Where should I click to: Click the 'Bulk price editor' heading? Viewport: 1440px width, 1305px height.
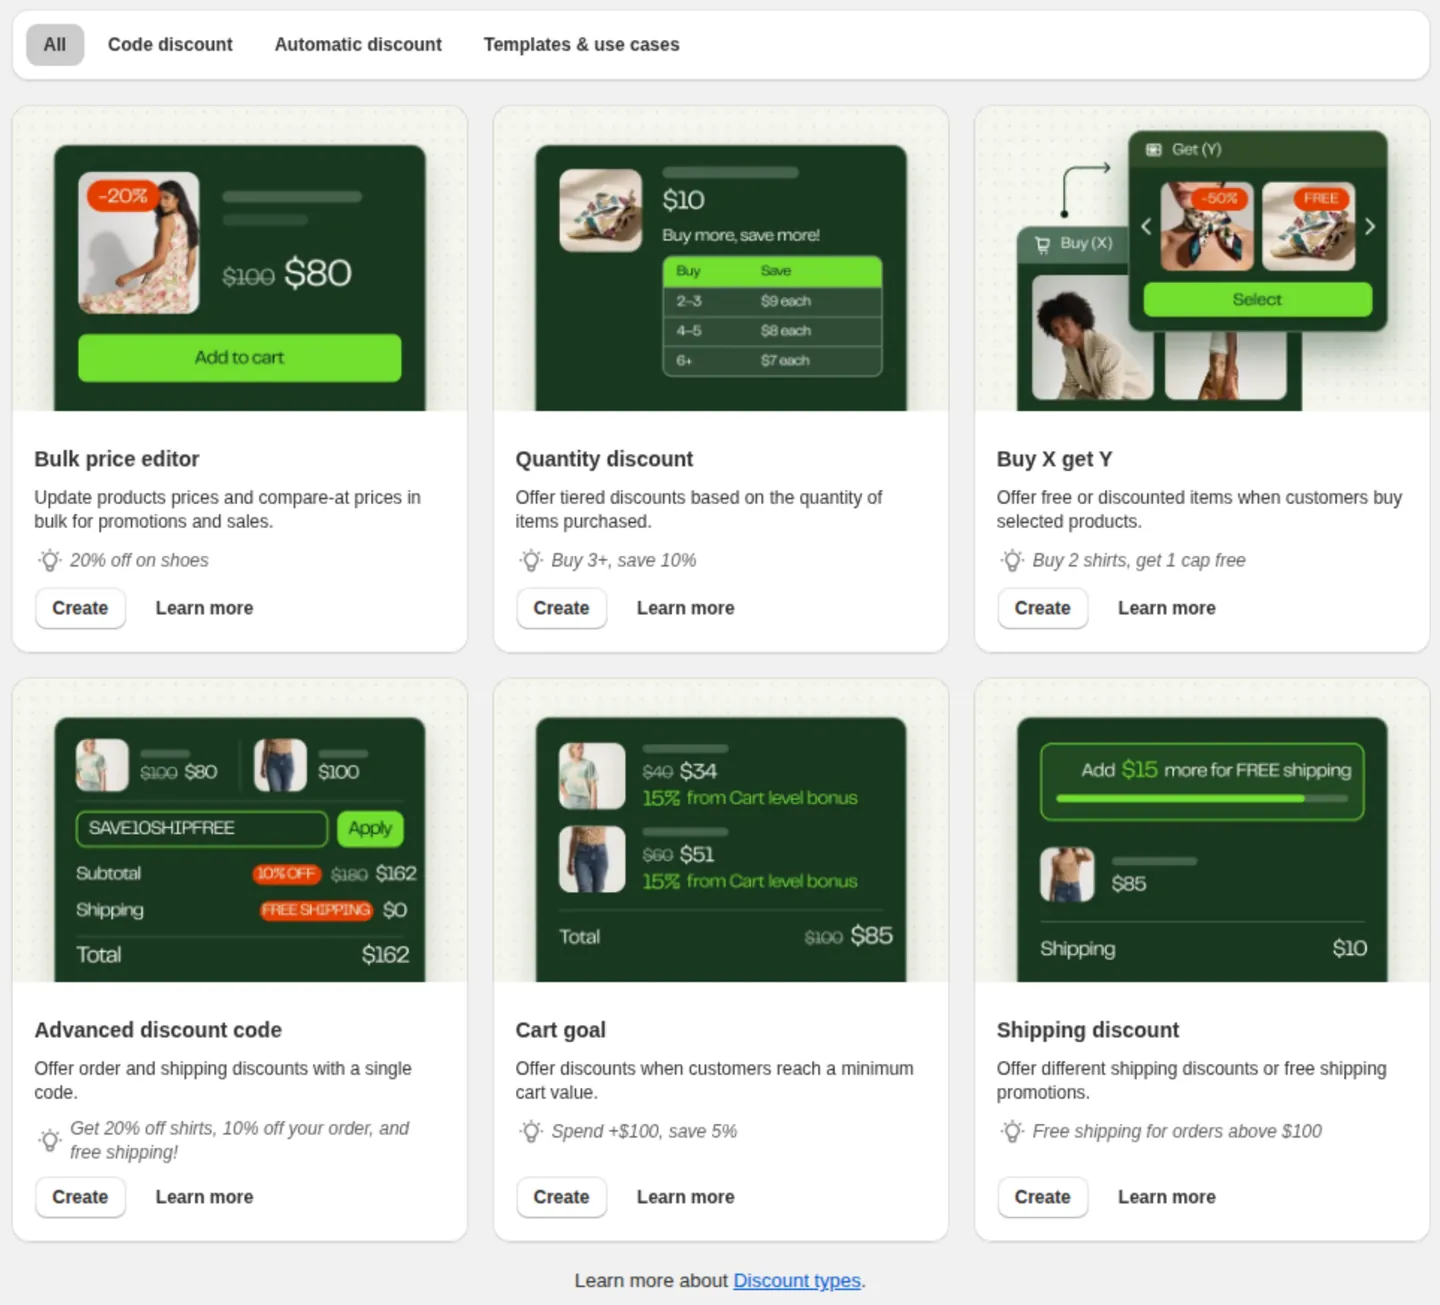pyautogui.click(x=117, y=459)
